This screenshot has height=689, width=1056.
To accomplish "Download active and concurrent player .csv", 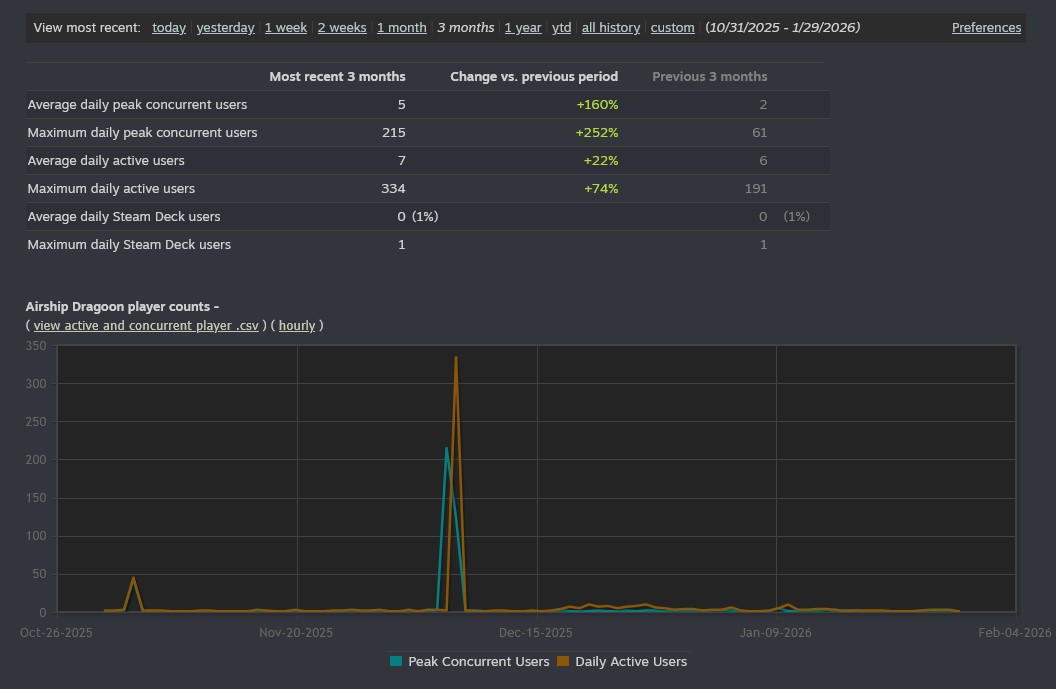I will 146,326.
